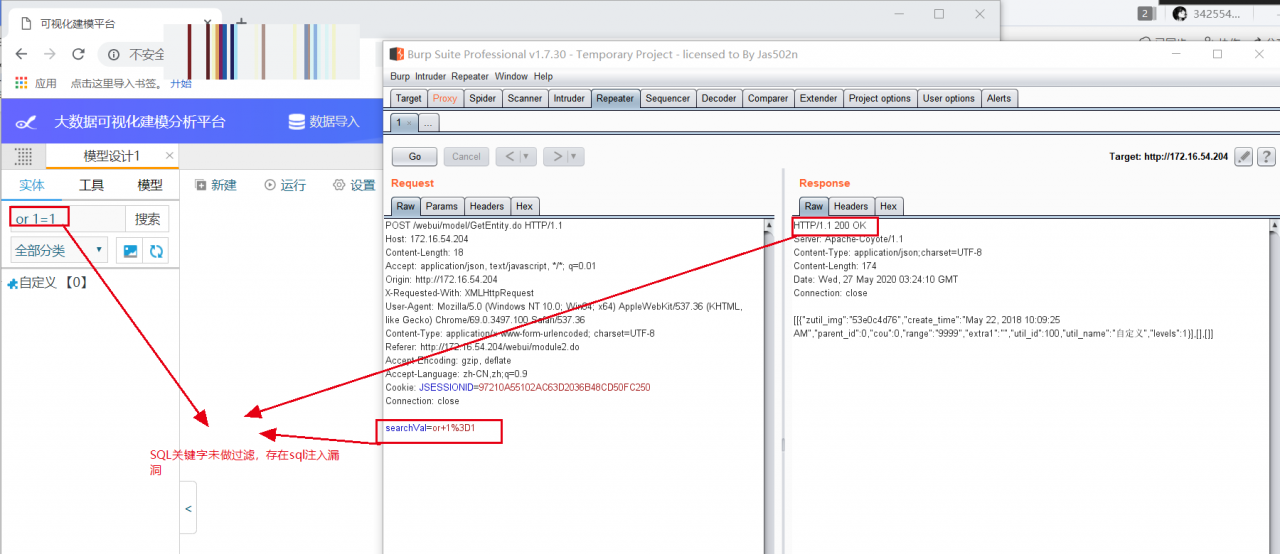
Task: Open the Window menu
Action: tap(511, 76)
